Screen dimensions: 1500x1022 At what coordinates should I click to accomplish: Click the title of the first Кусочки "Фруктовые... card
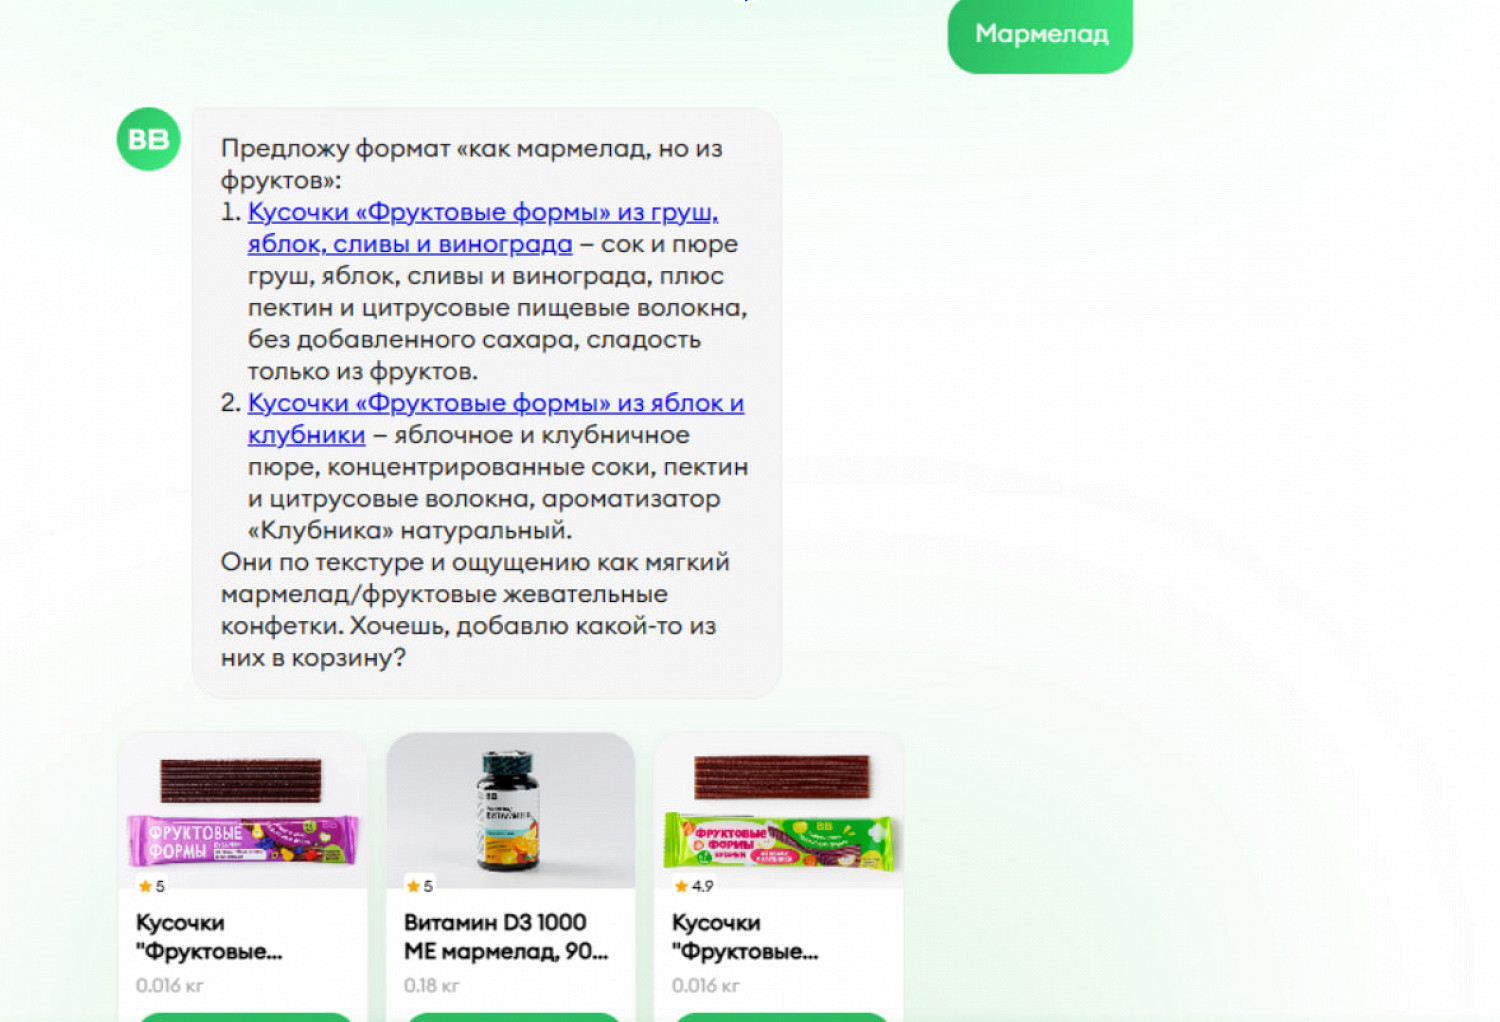(x=209, y=937)
